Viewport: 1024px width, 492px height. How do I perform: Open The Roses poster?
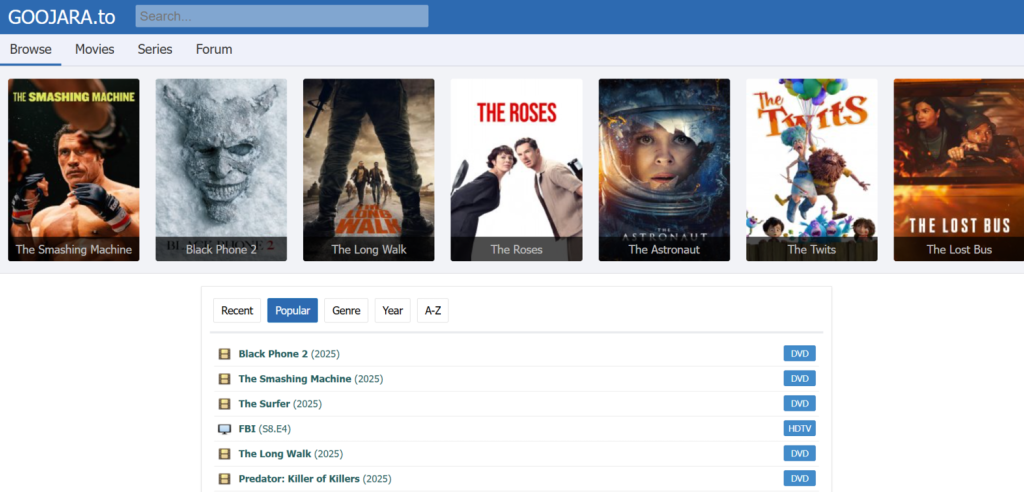[517, 170]
